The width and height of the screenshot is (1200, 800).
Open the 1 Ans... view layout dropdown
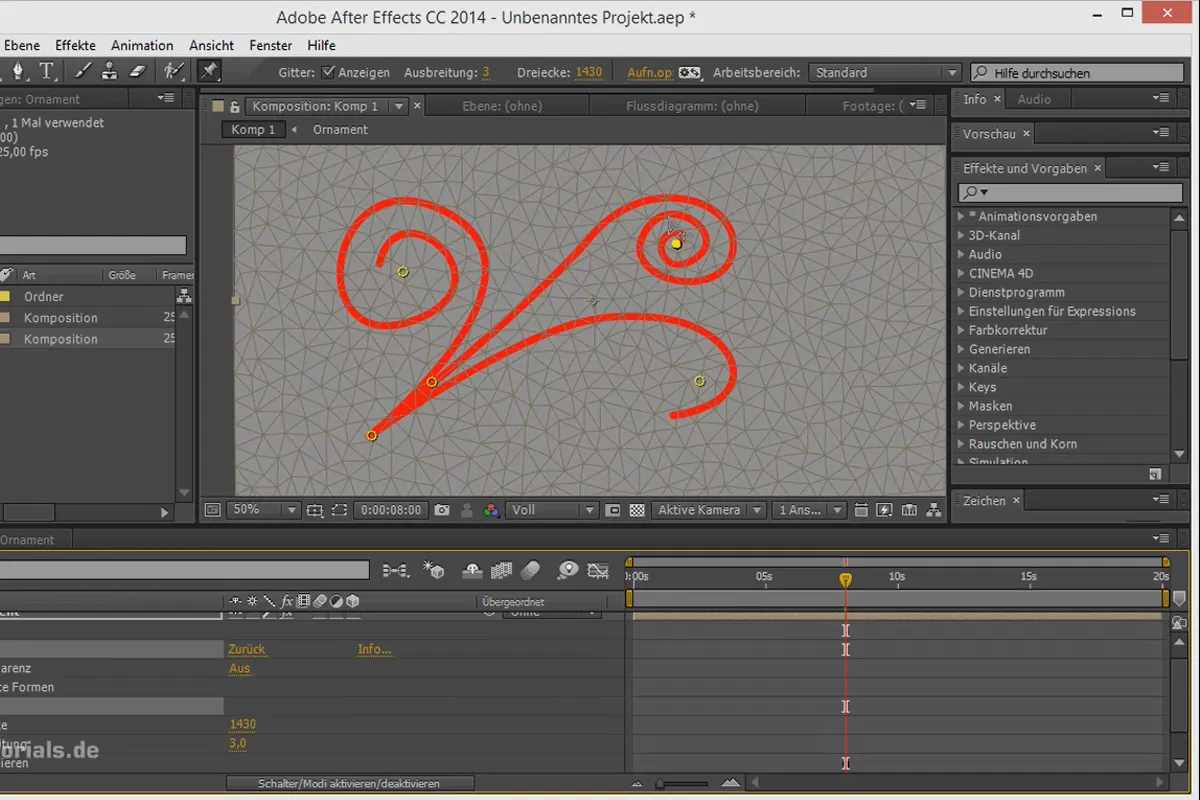(x=811, y=510)
